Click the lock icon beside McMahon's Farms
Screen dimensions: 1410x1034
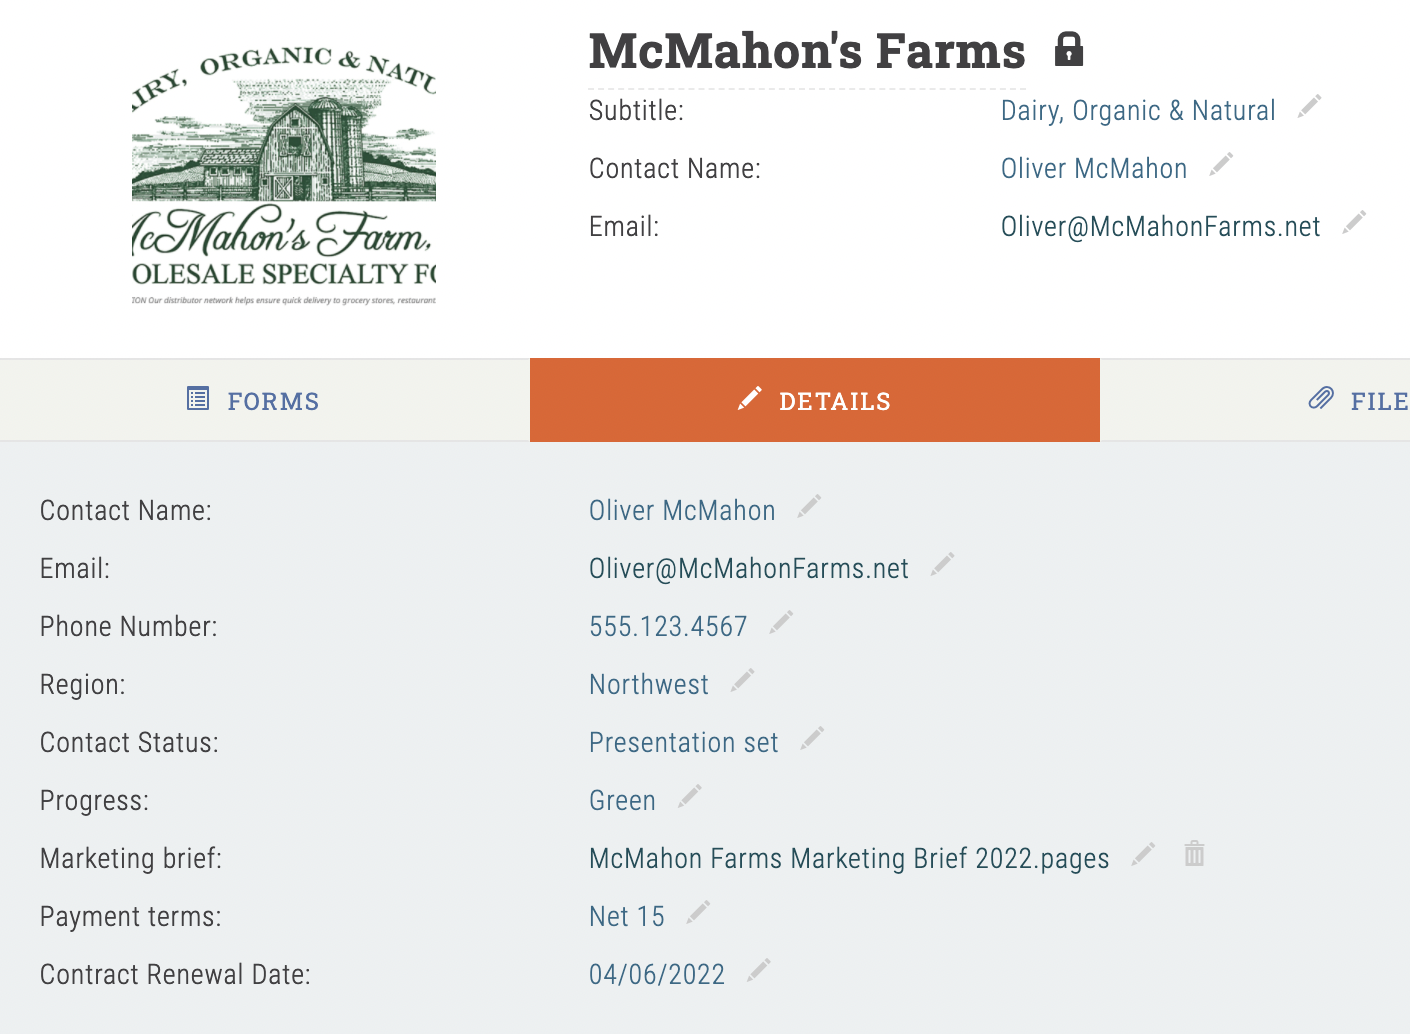point(1069,49)
